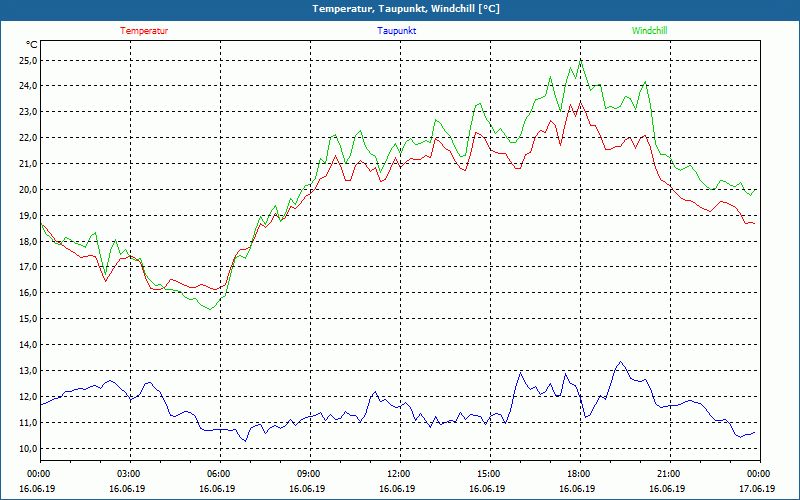The height and width of the screenshot is (500, 800).
Task: Click the red Temperatur legend label
Action: [x=144, y=31]
